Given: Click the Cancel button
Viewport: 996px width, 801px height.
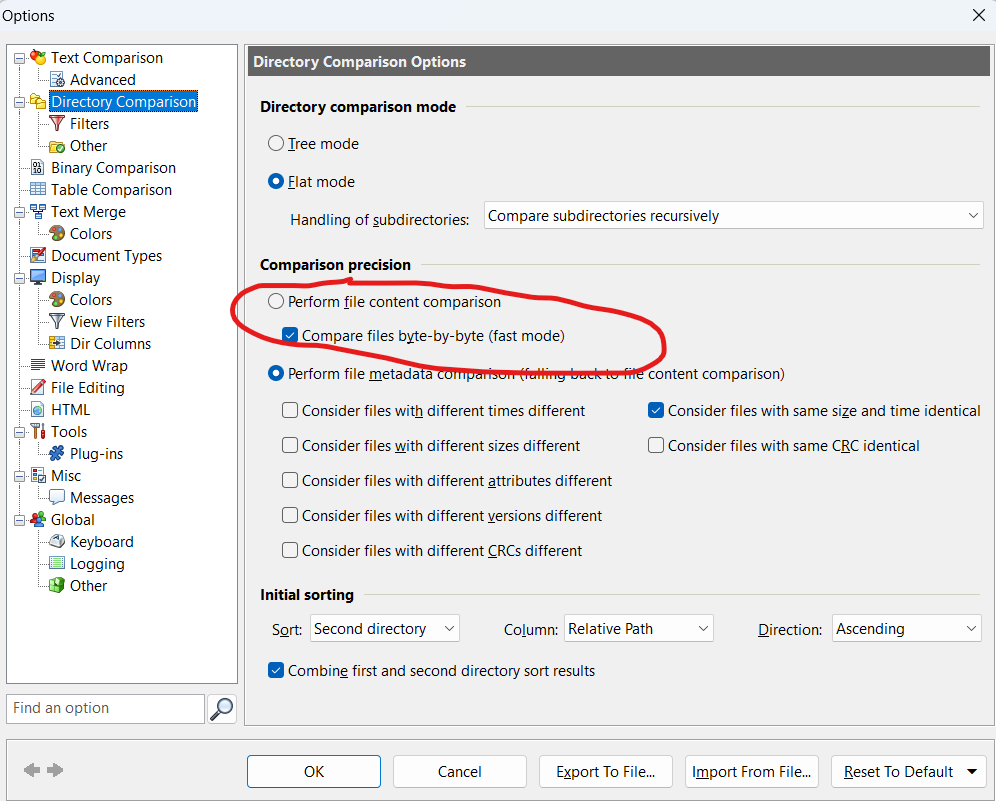Looking at the screenshot, I should [x=460, y=772].
